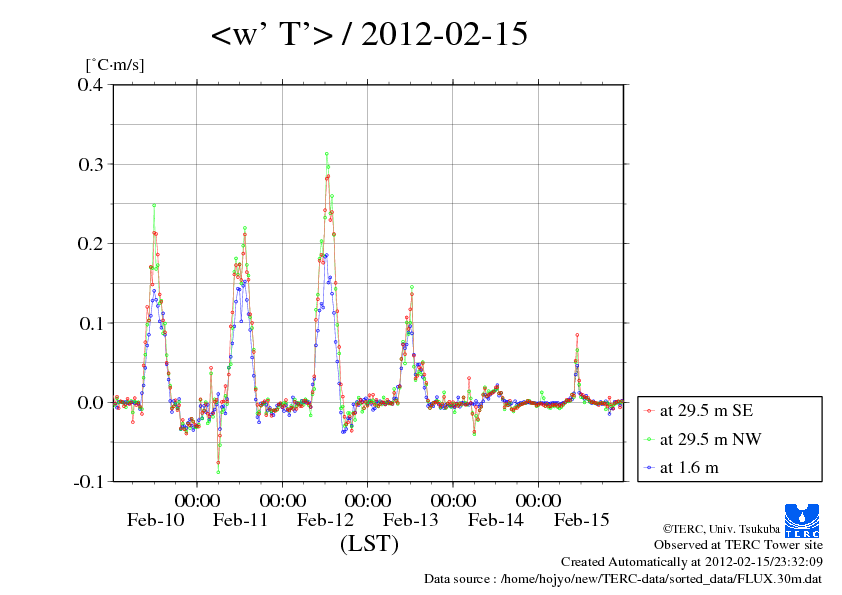This screenshot has width=842, height=595.
Task: Click the 00:00 tick label above Feb-12/Feb-13
Action: (368, 500)
